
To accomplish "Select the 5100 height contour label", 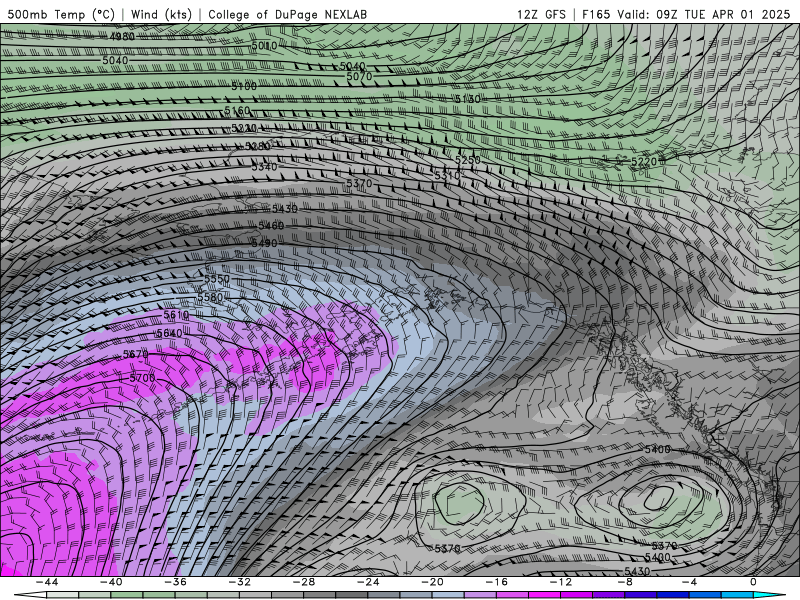I will [x=244, y=86].
